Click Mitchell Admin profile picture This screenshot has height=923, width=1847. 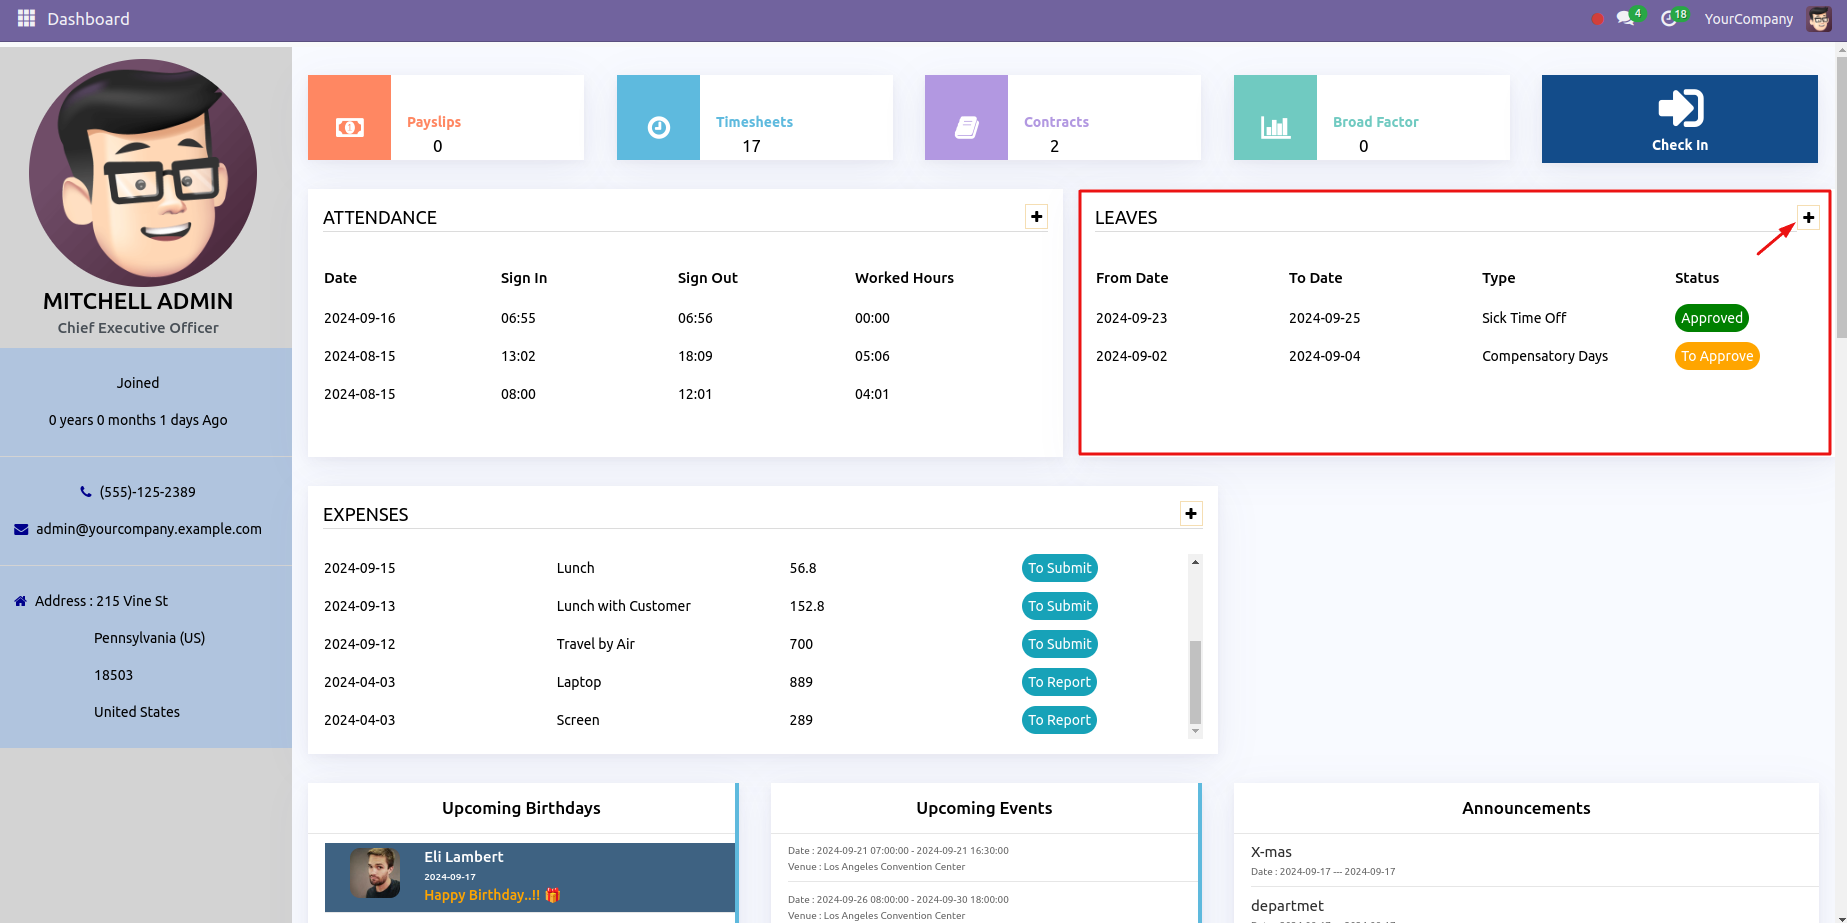(x=143, y=172)
